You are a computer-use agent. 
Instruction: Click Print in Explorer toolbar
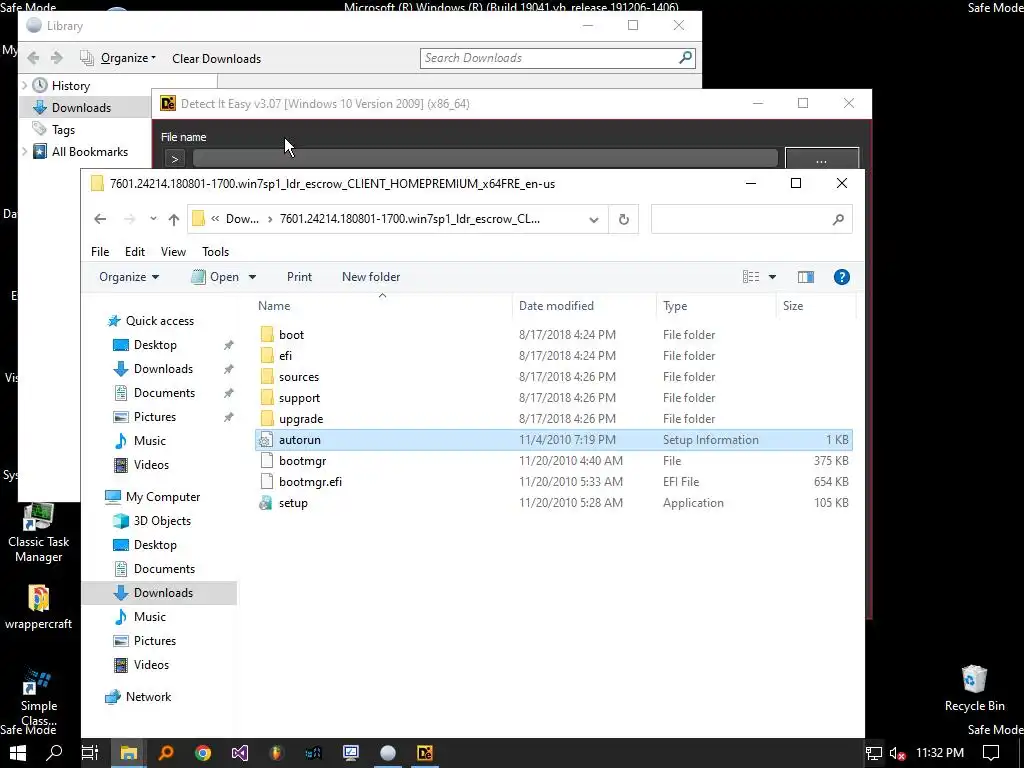pos(299,277)
